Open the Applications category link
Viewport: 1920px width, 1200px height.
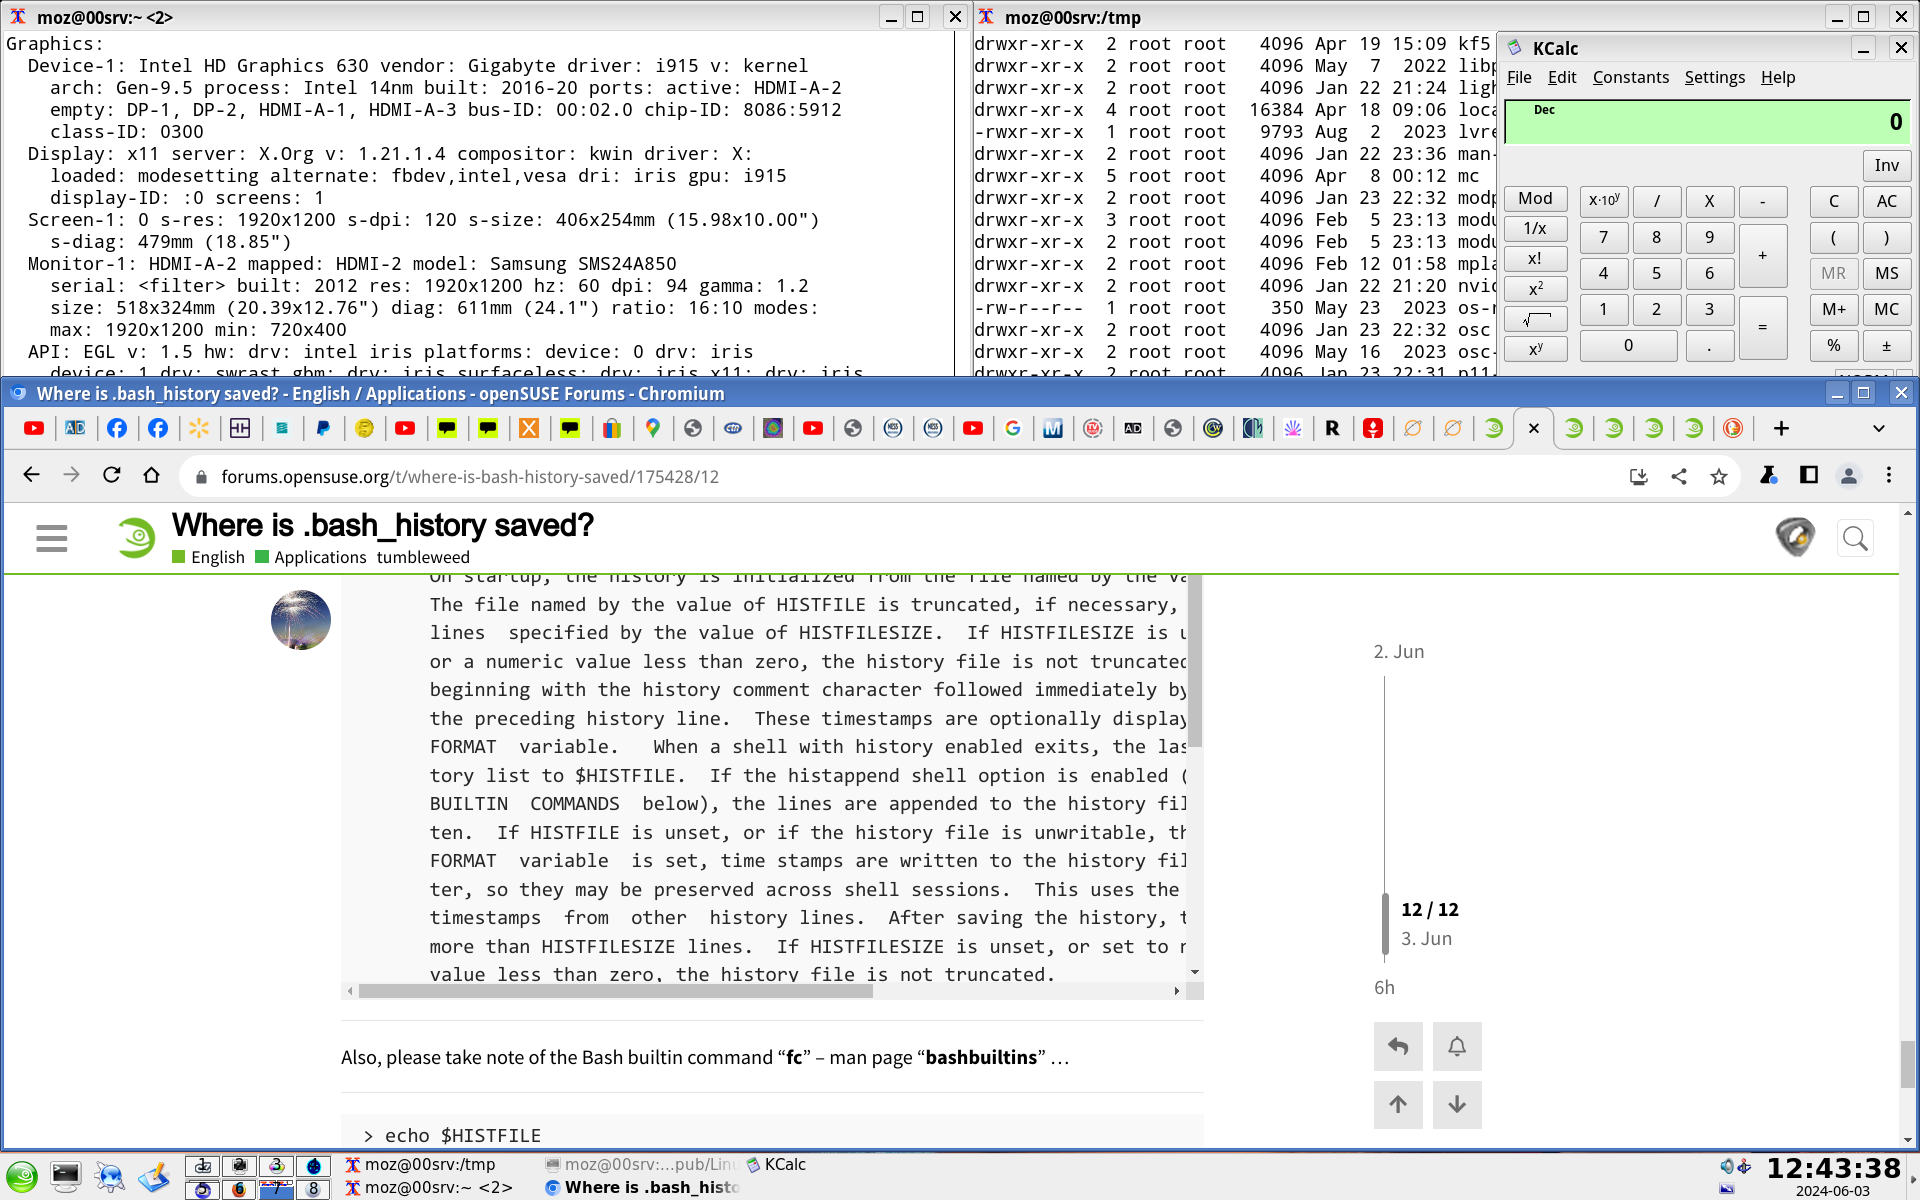click(x=311, y=557)
